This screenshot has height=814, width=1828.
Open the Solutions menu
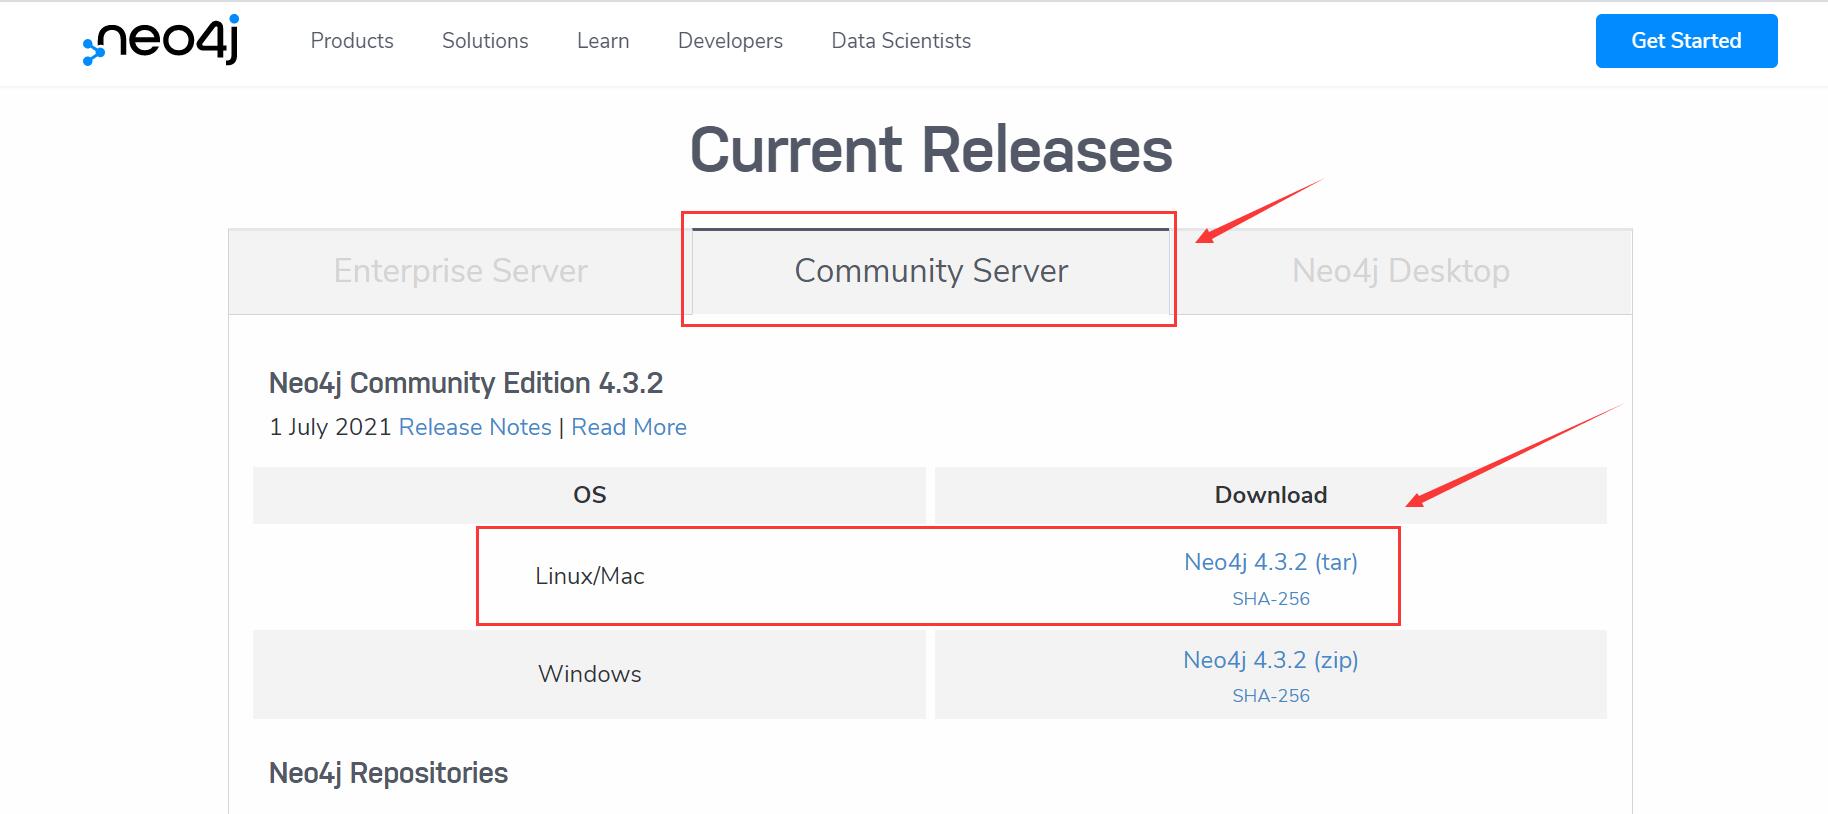point(485,41)
